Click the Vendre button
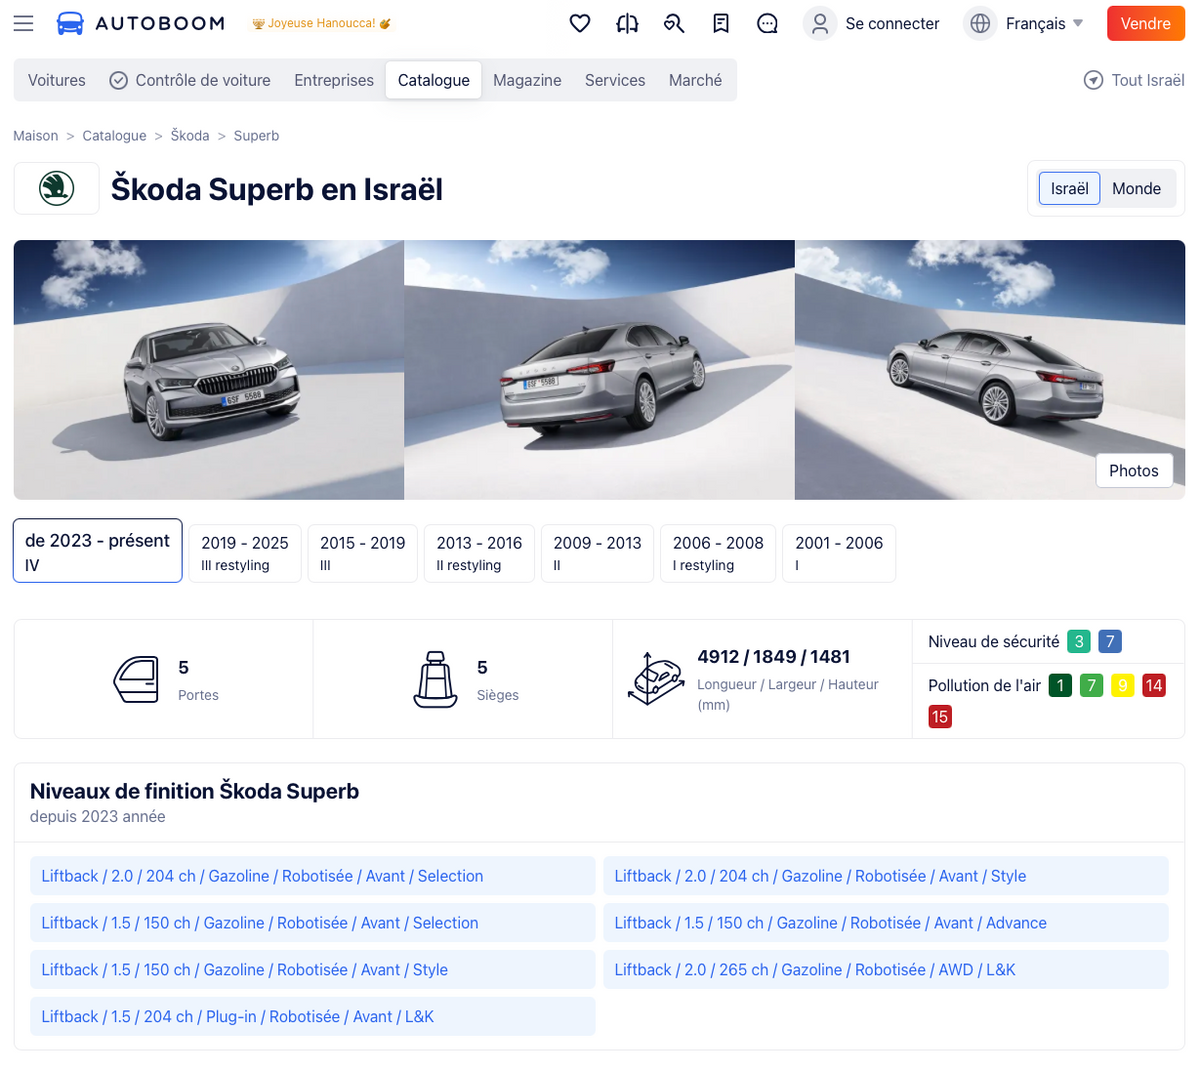Screen dimensions: 1200x1065 (1146, 23)
